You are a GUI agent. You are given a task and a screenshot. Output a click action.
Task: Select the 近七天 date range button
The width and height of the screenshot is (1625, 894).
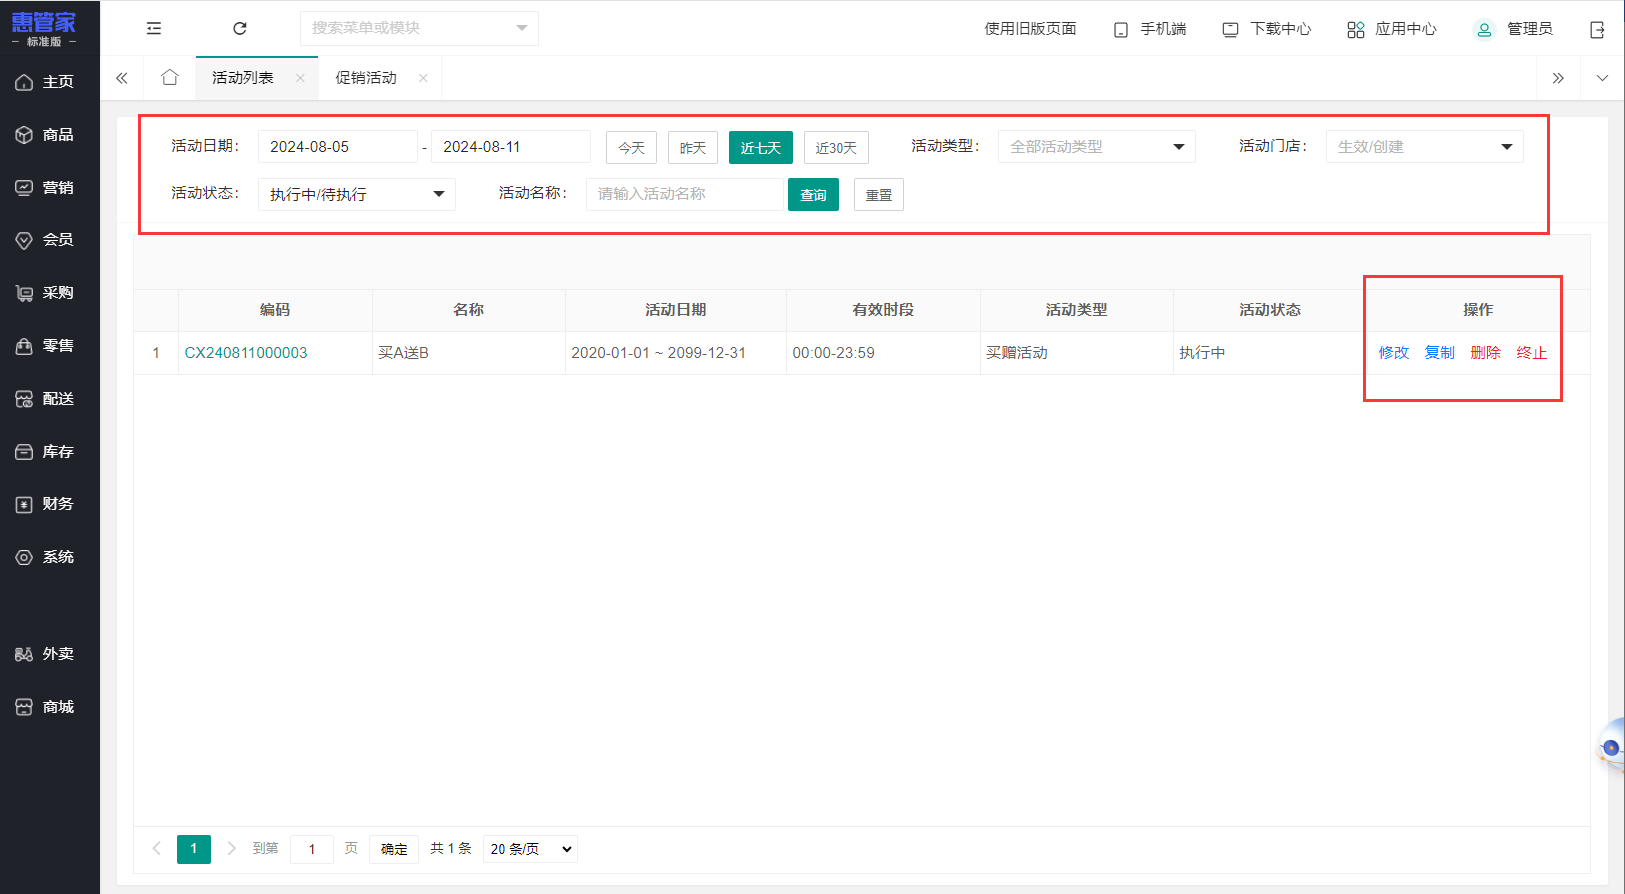[x=761, y=148]
